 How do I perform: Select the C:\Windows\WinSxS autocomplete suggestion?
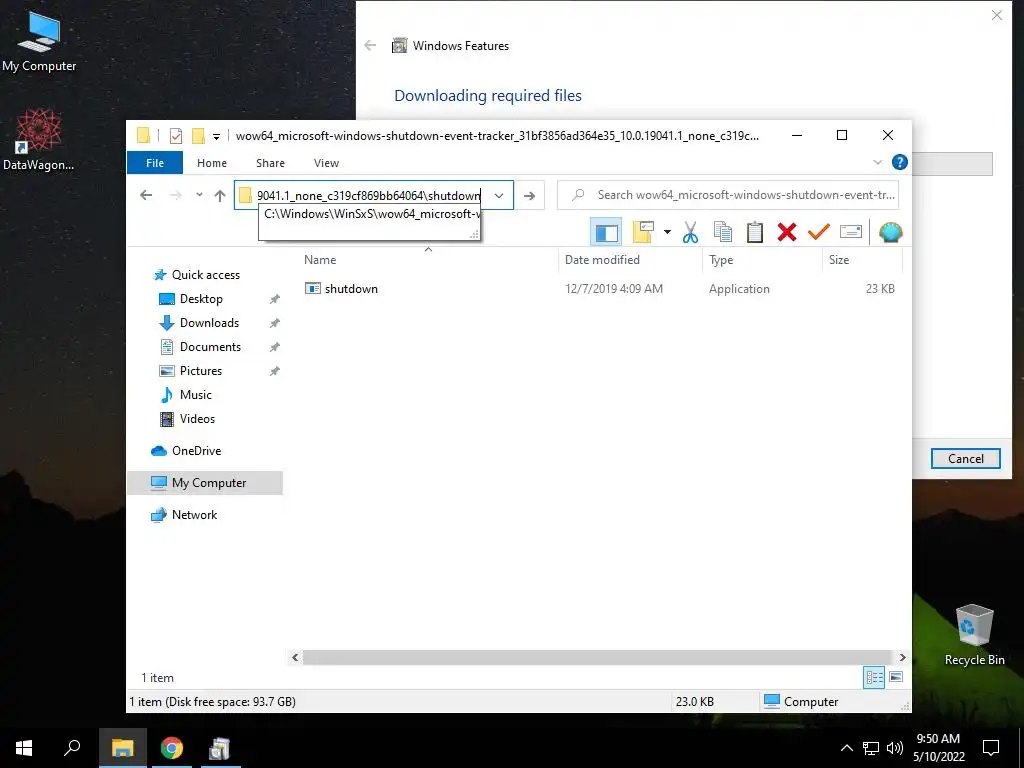(x=370, y=214)
